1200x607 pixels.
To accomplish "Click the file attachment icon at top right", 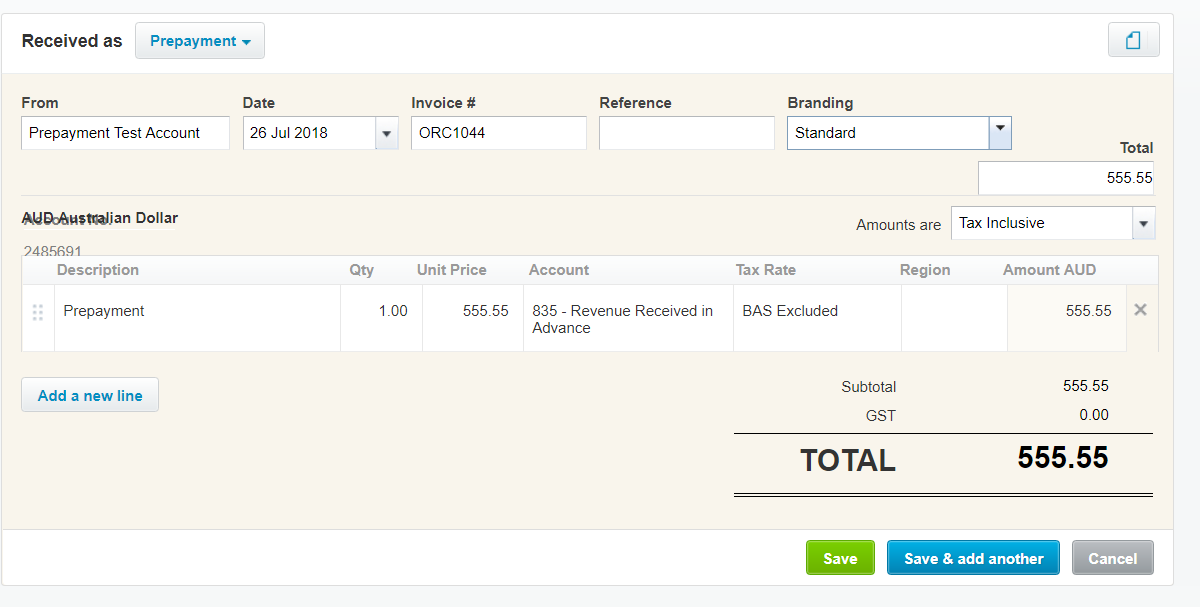I will (1133, 40).
